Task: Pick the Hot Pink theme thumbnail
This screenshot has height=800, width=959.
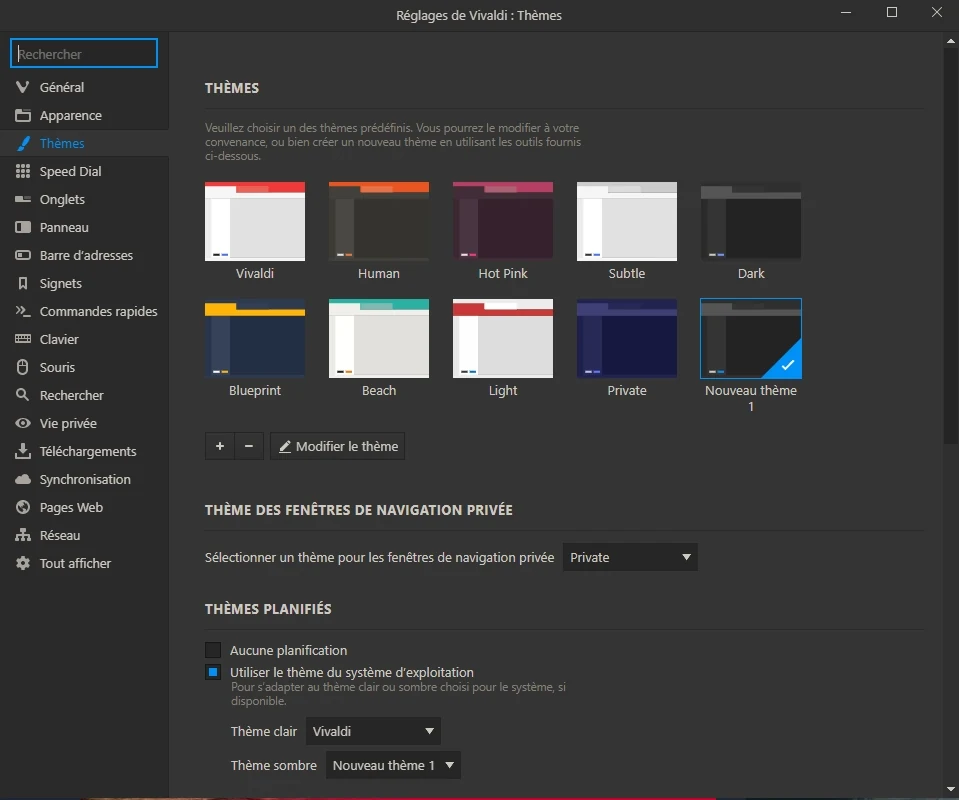Action: (503, 221)
